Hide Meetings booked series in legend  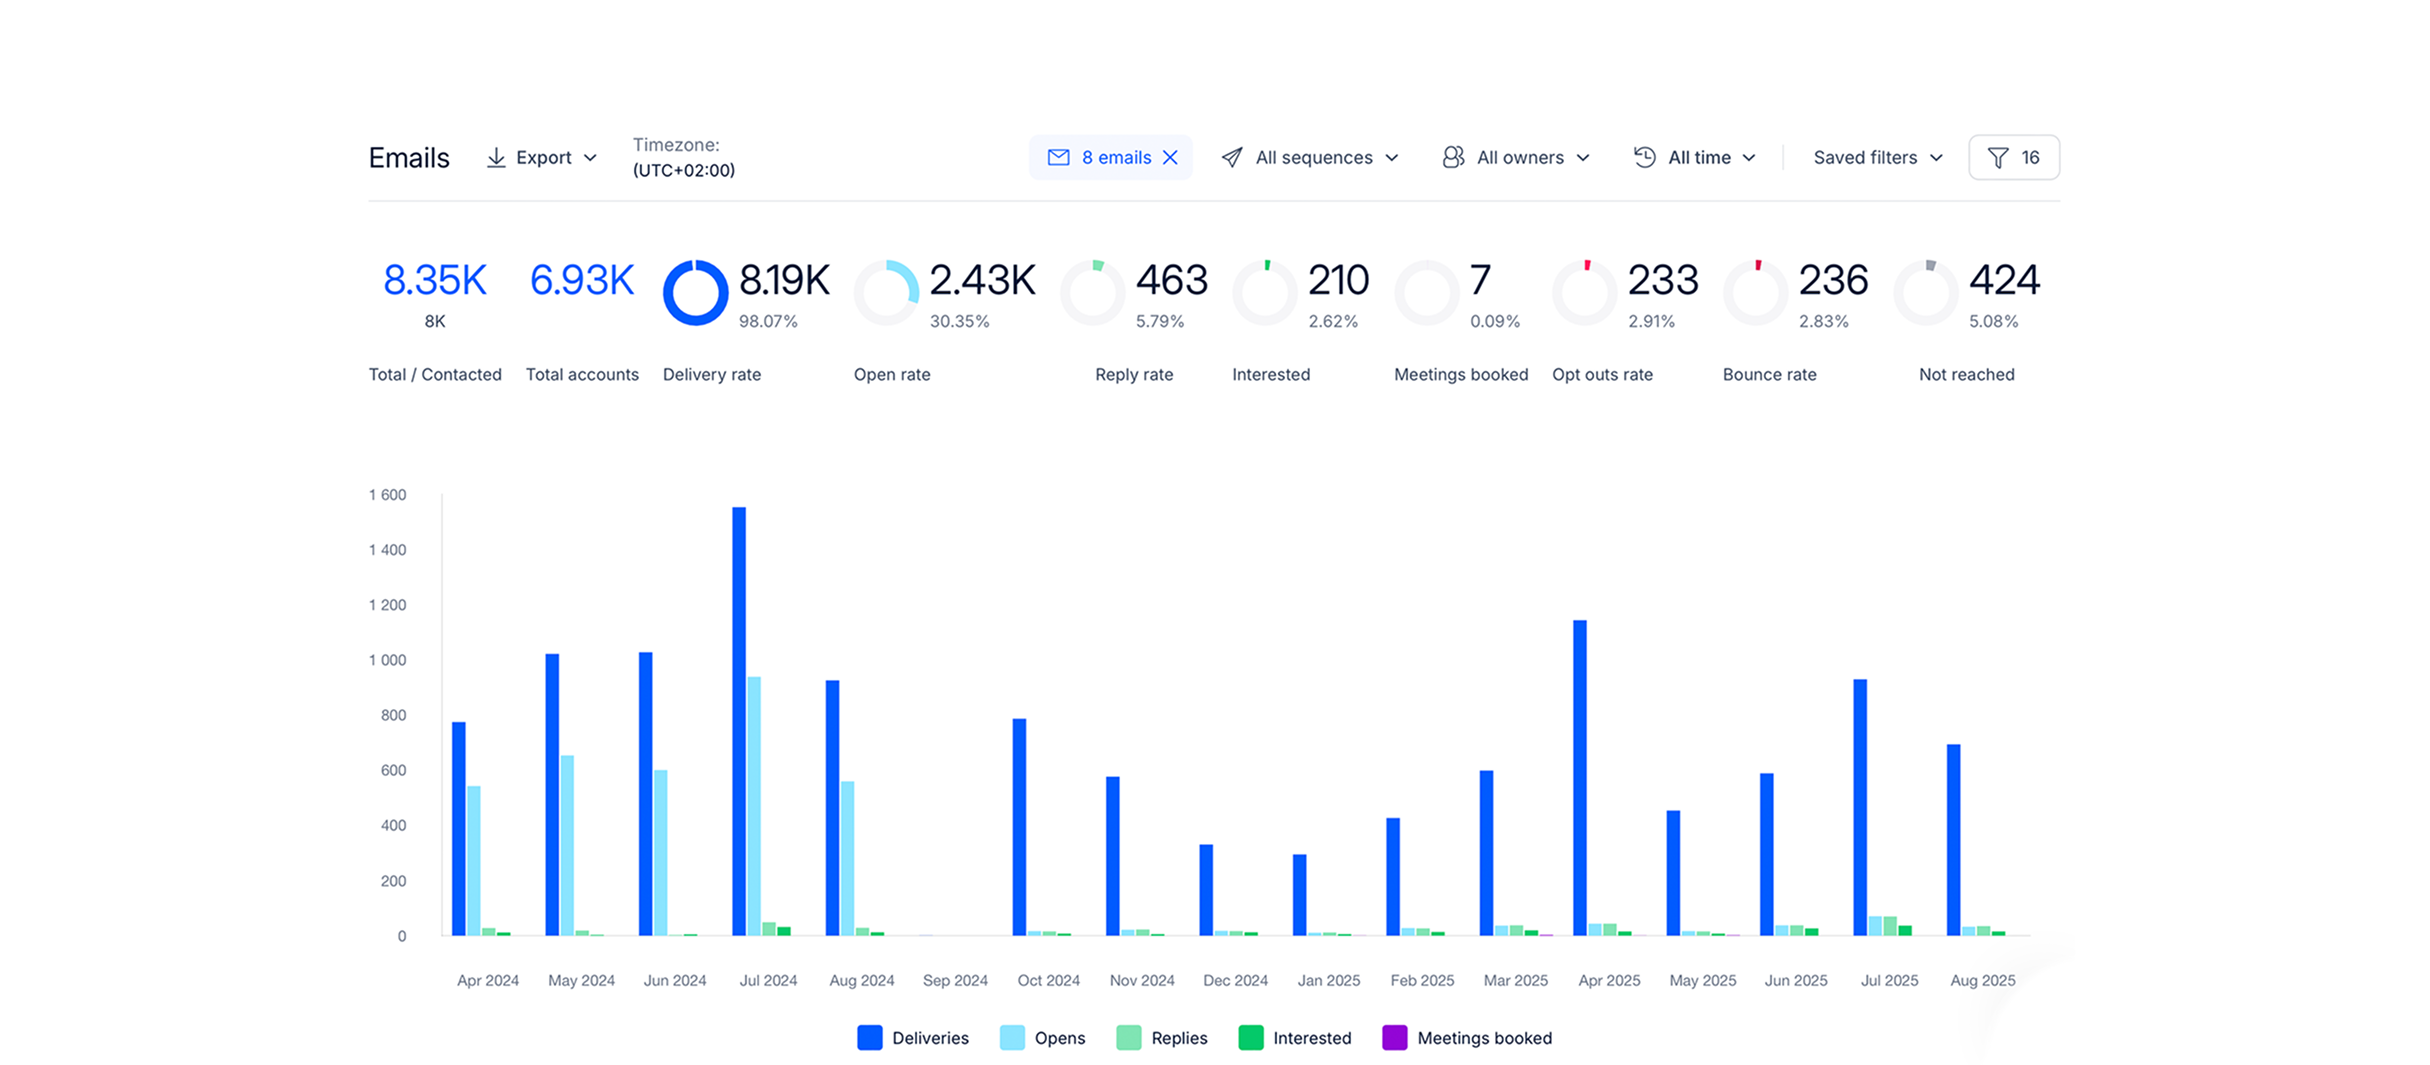click(1466, 1038)
